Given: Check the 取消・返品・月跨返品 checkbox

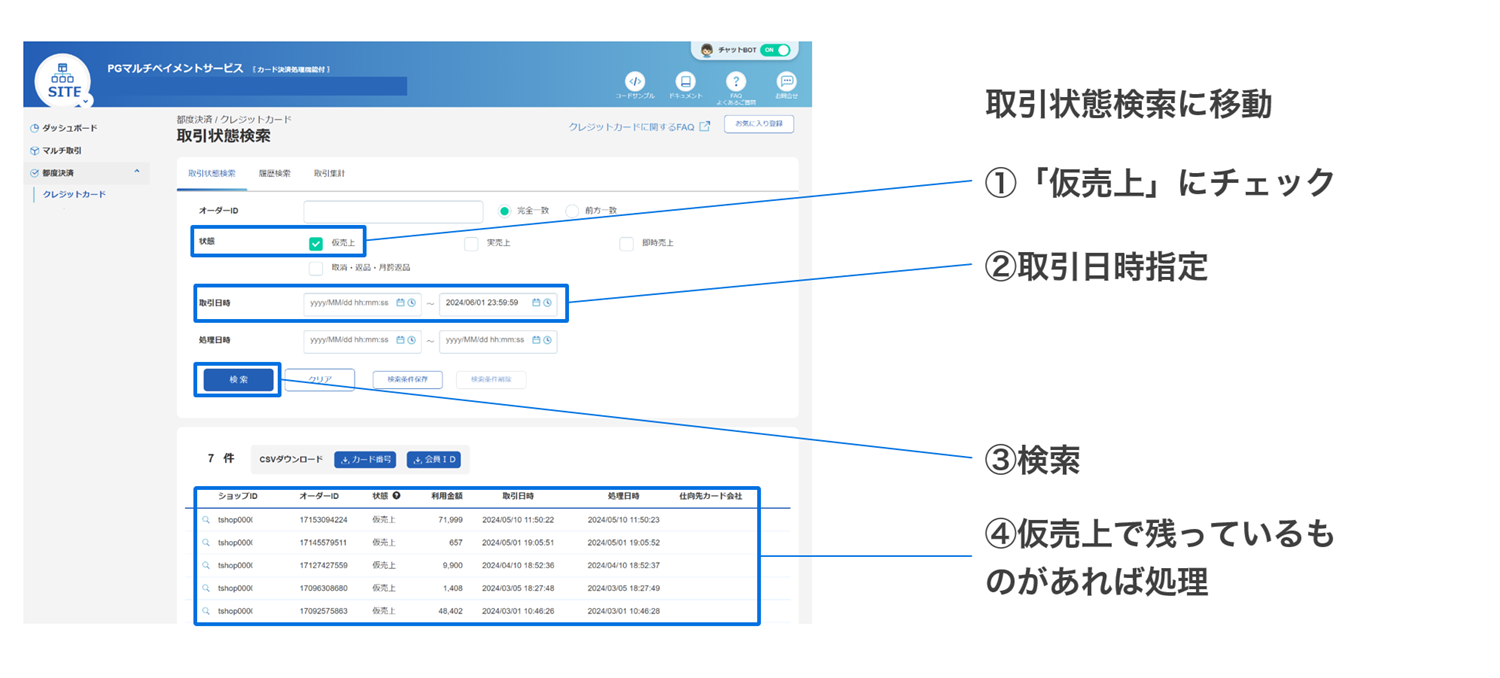Looking at the screenshot, I should click(316, 268).
